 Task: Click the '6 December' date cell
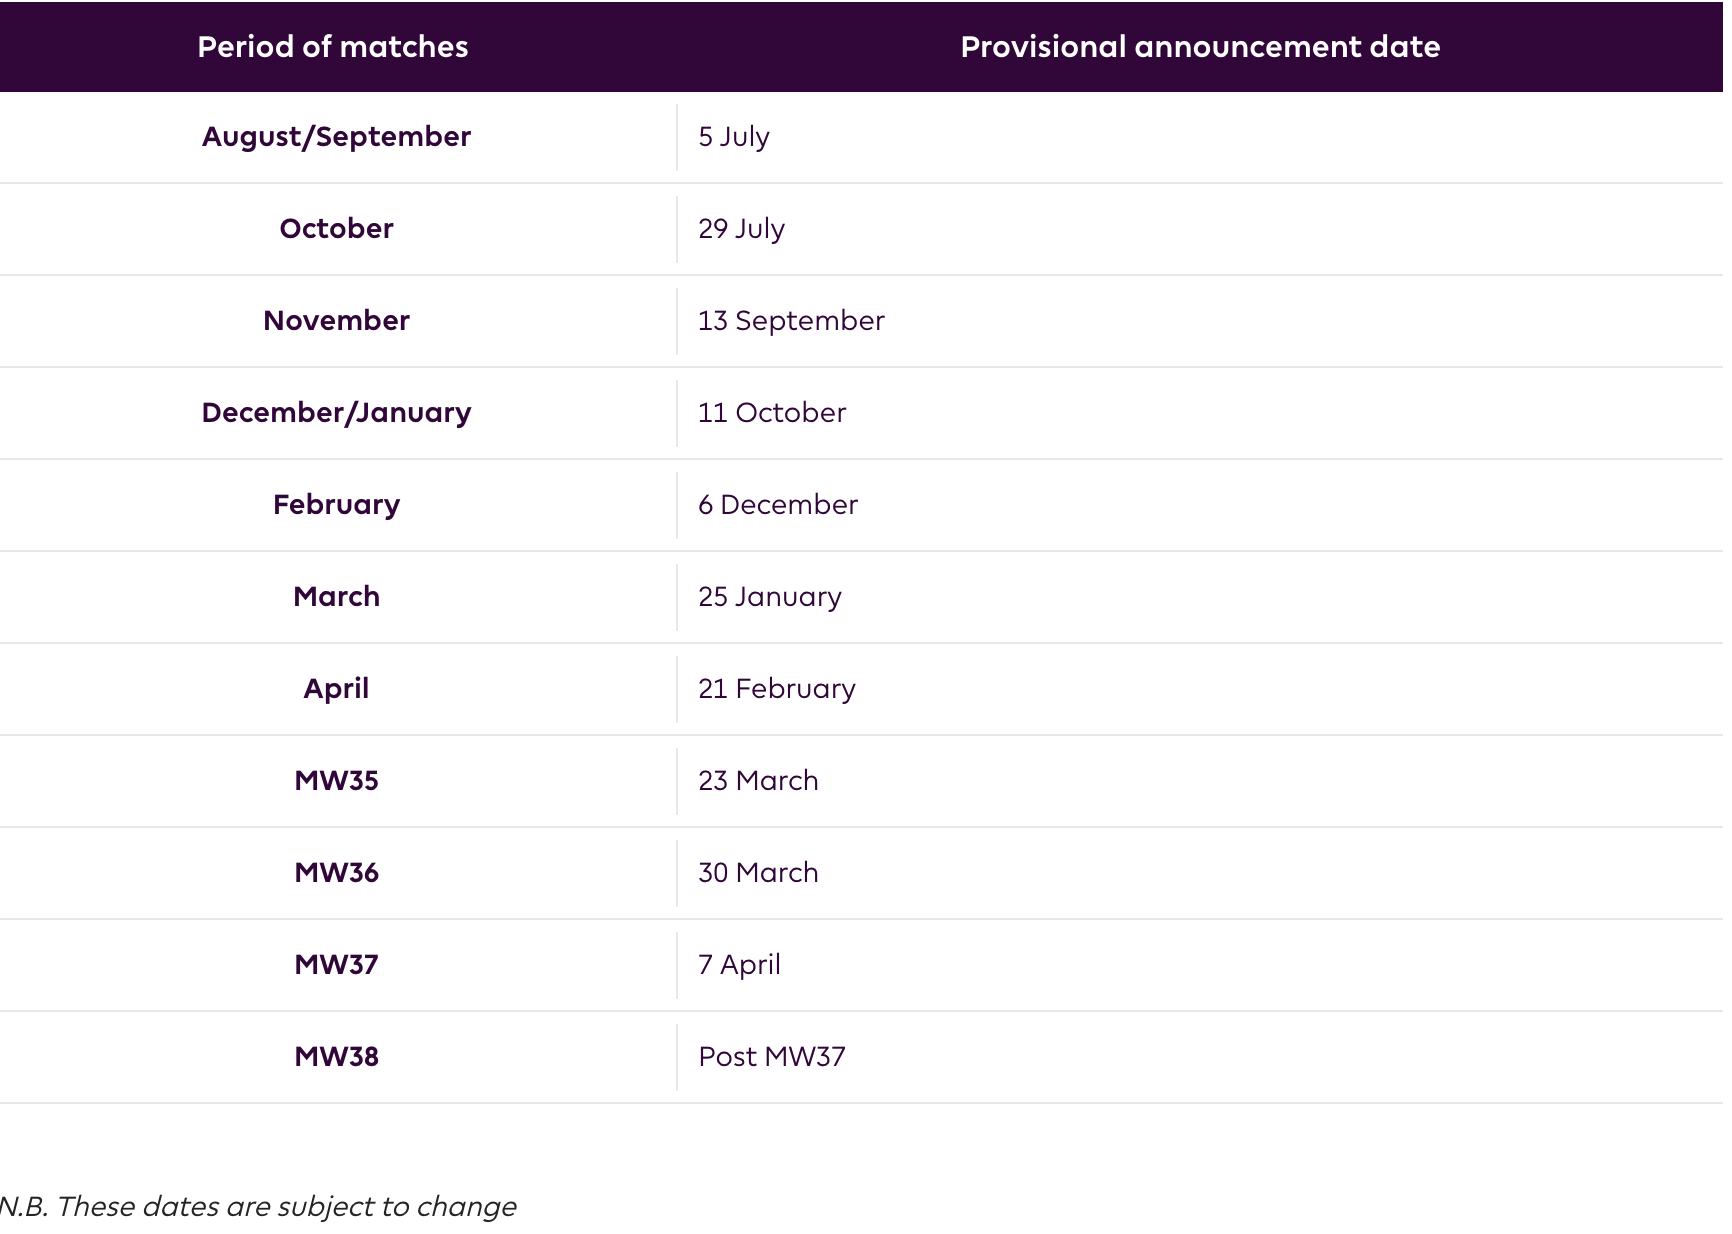(x=778, y=505)
